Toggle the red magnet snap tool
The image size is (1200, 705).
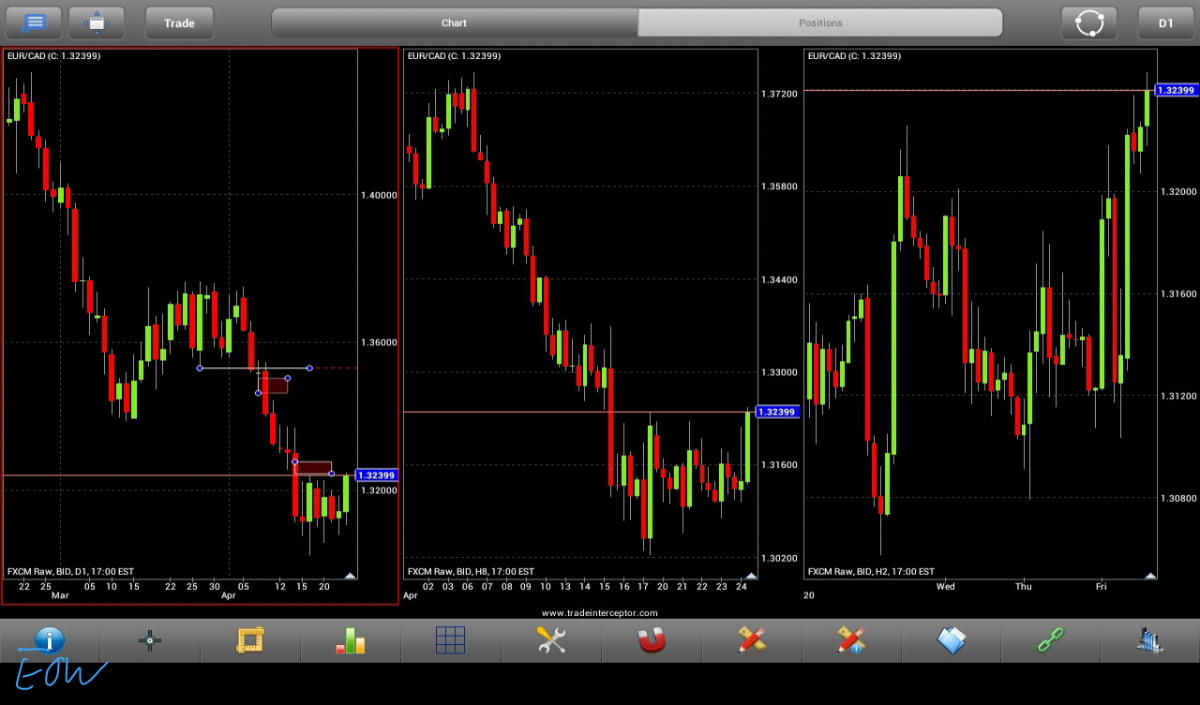651,640
